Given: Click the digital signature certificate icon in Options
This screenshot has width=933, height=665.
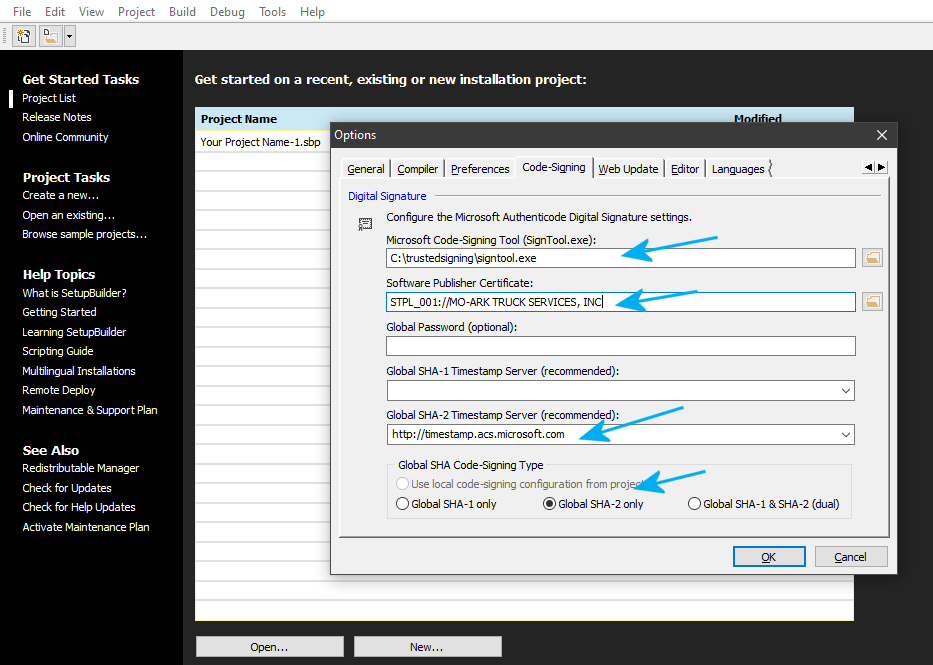Looking at the screenshot, I should click(365, 224).
